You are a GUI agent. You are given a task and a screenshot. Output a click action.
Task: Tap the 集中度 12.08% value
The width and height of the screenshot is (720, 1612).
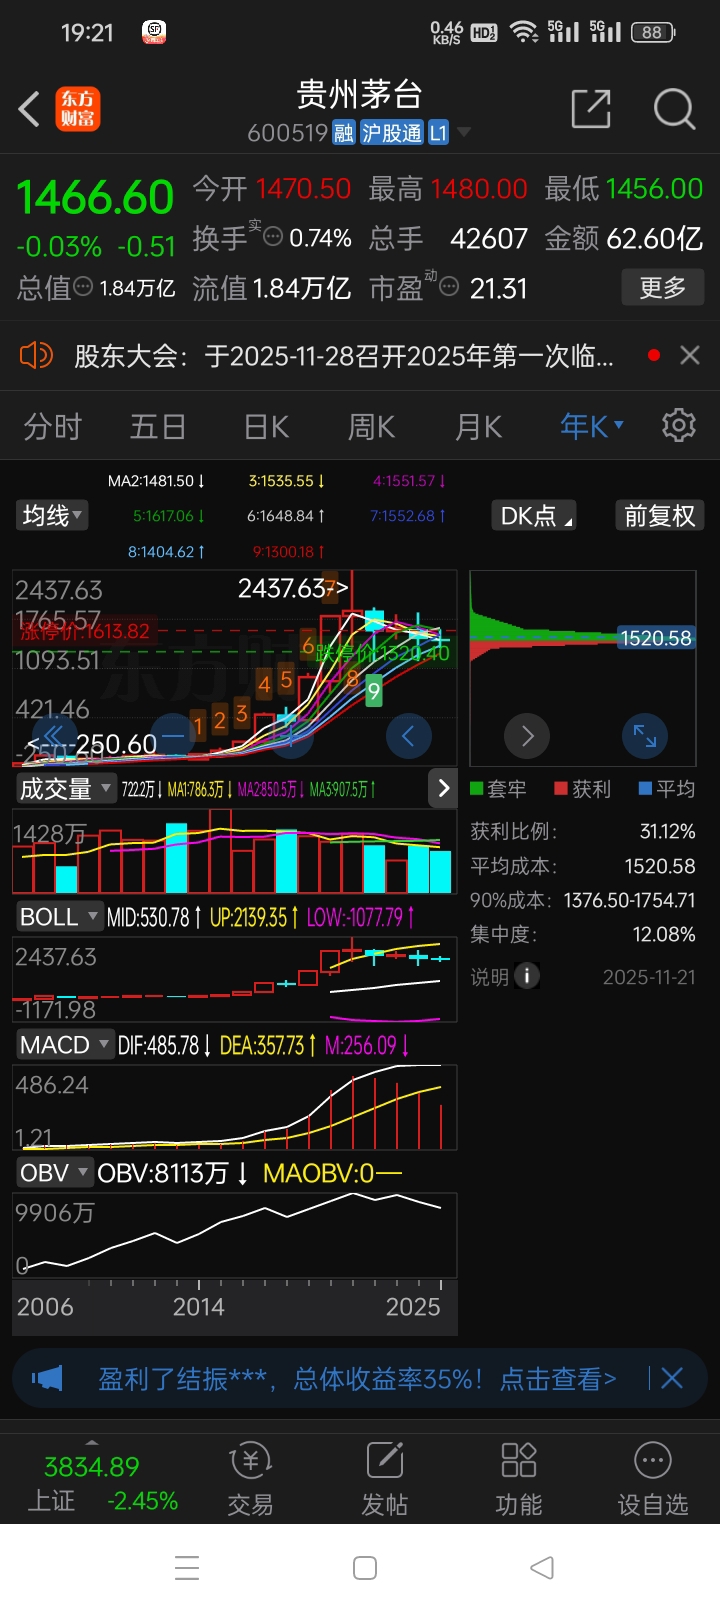pyautogui.click(x=664, y=934)
